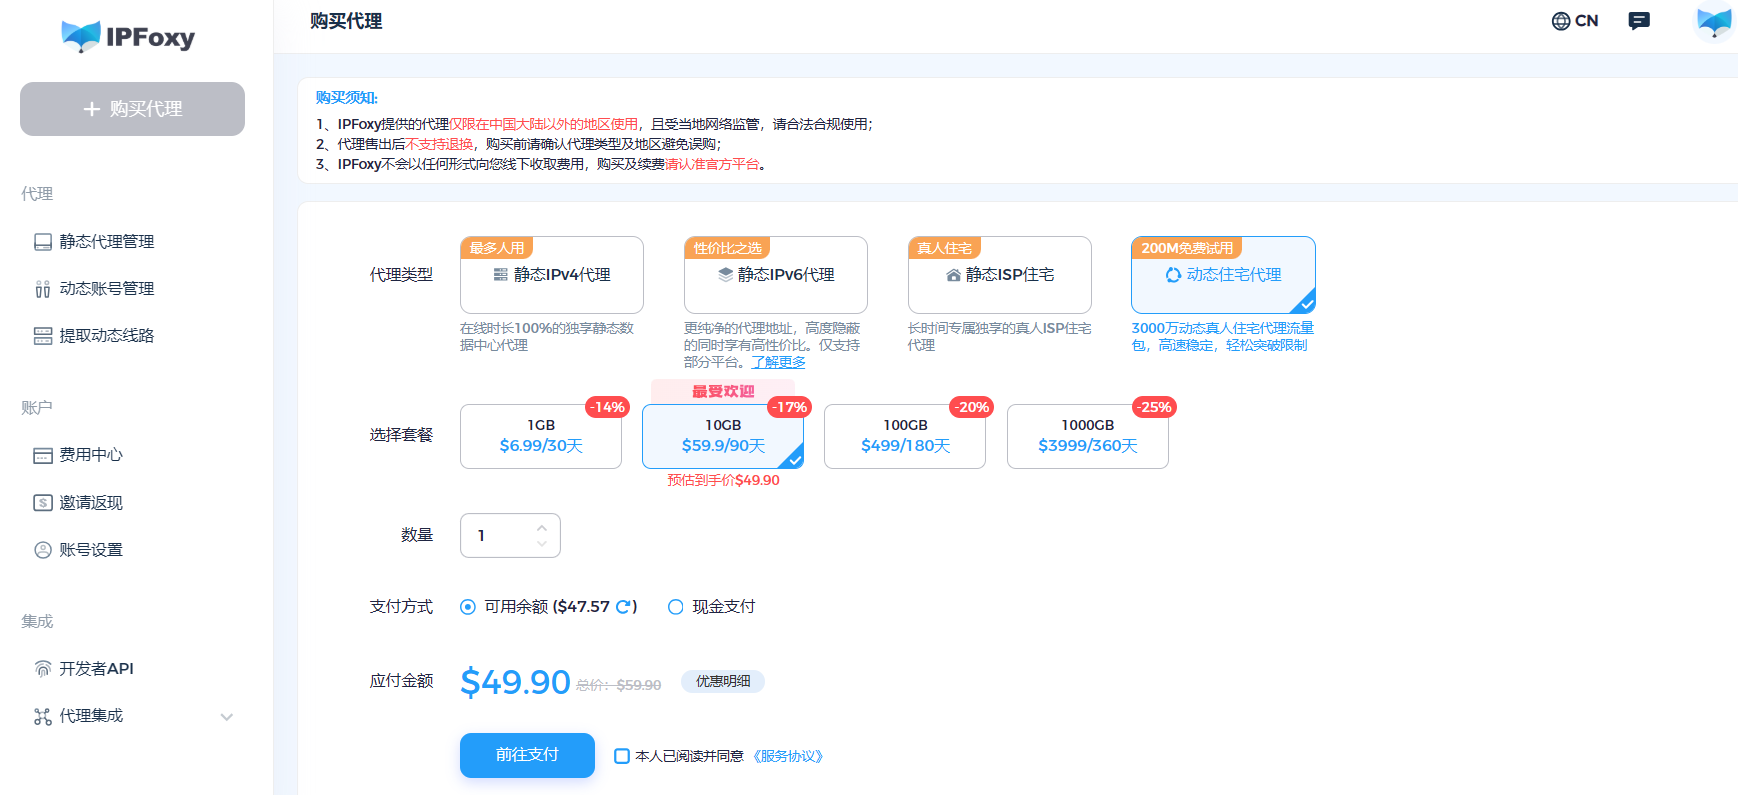
Task: Open the user avatar menu
Action: [1714, 21]
